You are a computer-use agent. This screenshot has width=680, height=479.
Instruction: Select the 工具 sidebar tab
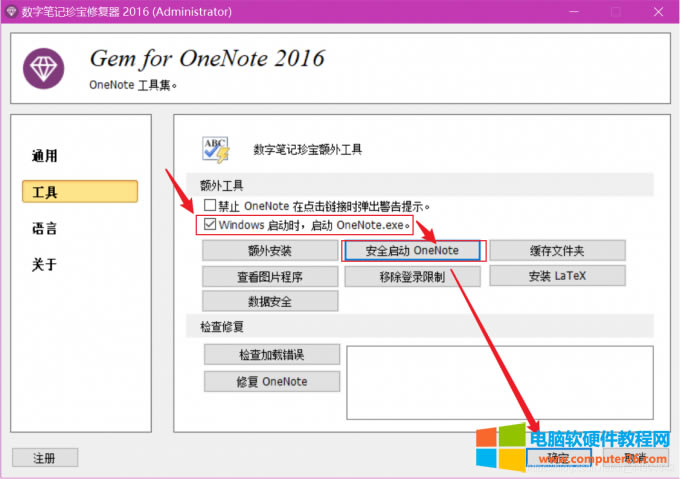pyautogui.click(x=80, y=192)
